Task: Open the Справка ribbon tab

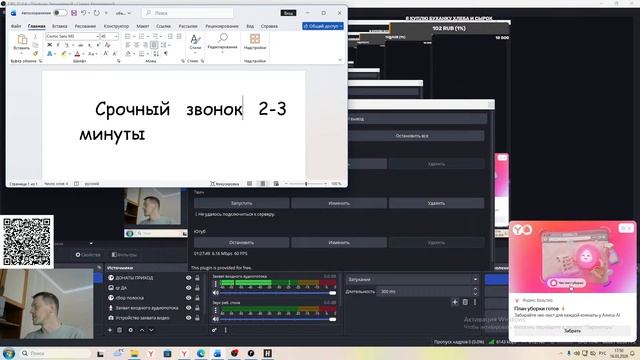Action: point(269,26)
